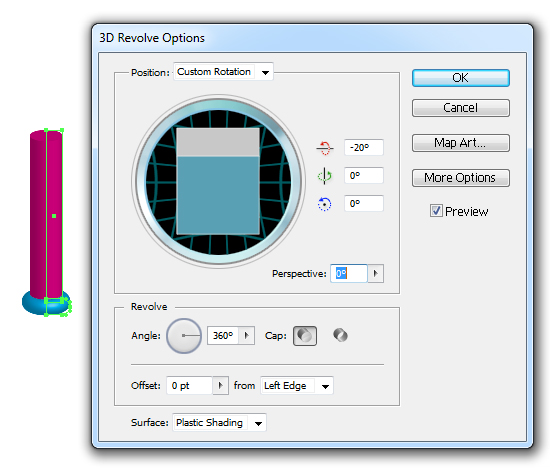Expand the Offset value arrow
Image resolution: width=550 pixels, height=475 pixels.
(221, 386)
